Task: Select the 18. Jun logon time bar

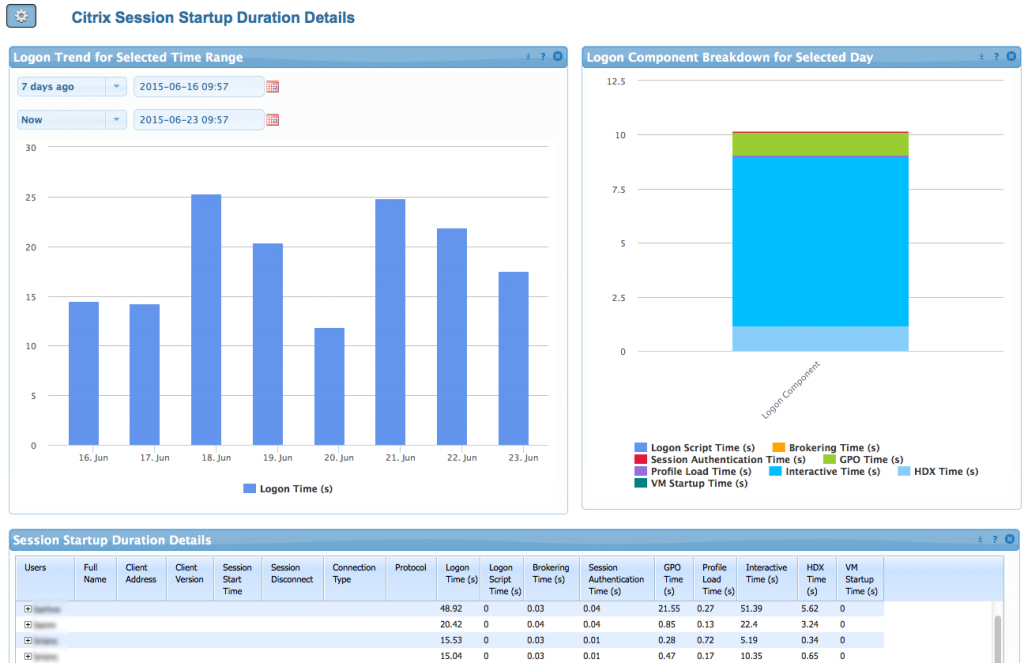Action: pos(206,320)
